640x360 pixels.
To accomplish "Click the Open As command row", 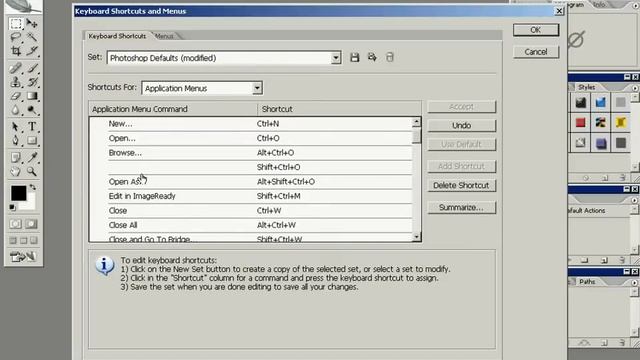I will click(x=260, y=182).
